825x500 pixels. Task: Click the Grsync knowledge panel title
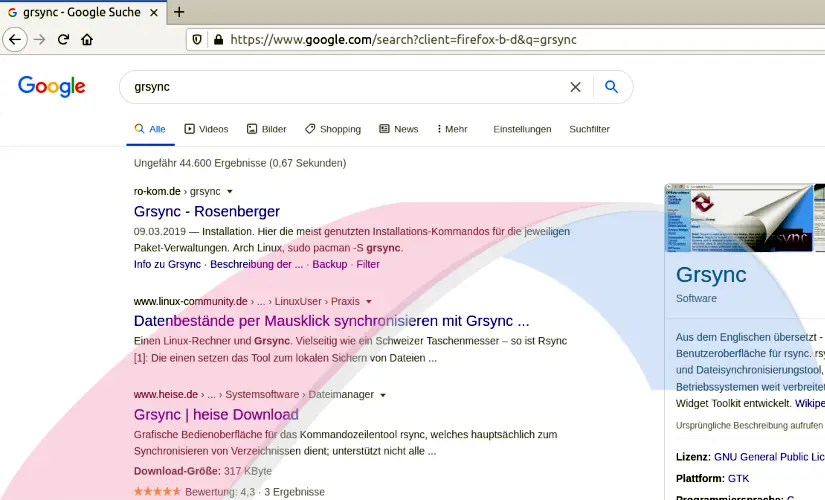(x=711, y=274)
